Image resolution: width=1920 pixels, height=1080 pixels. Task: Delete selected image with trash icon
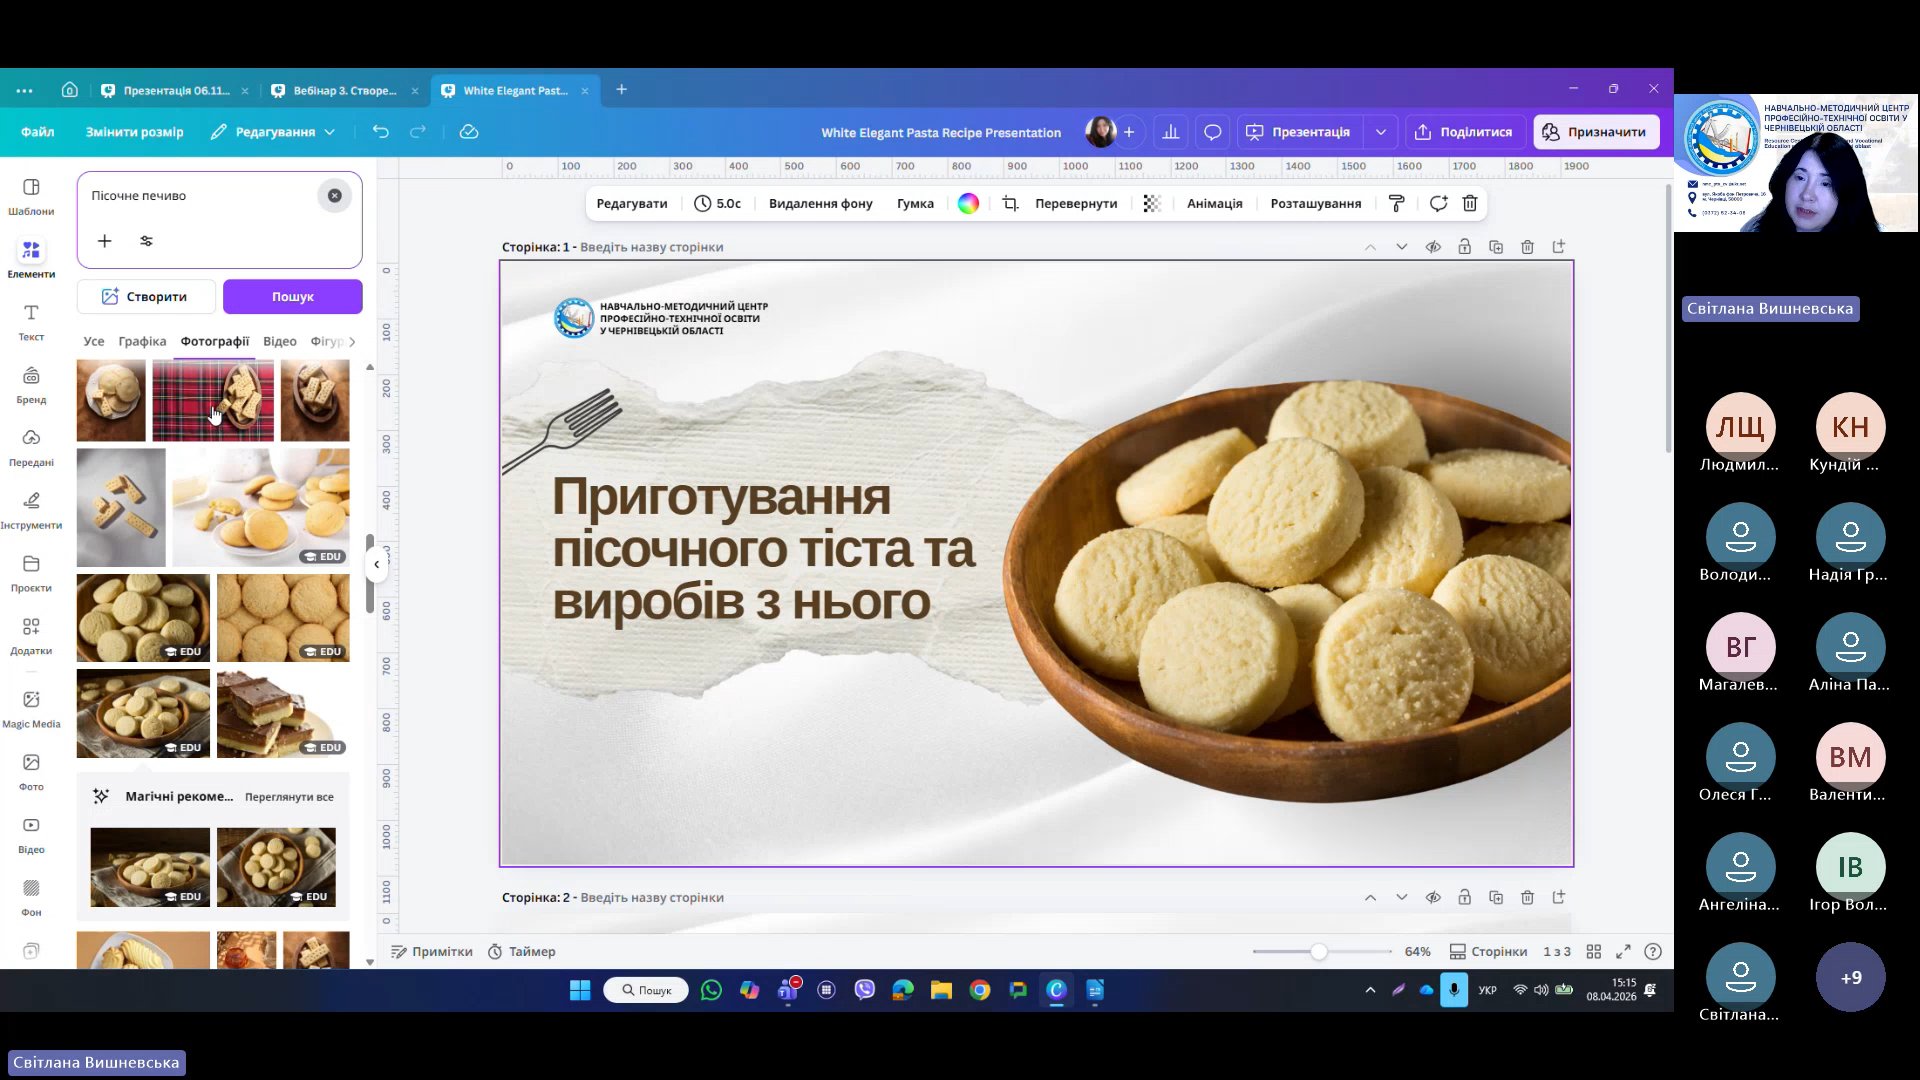tap(1470, 204)
